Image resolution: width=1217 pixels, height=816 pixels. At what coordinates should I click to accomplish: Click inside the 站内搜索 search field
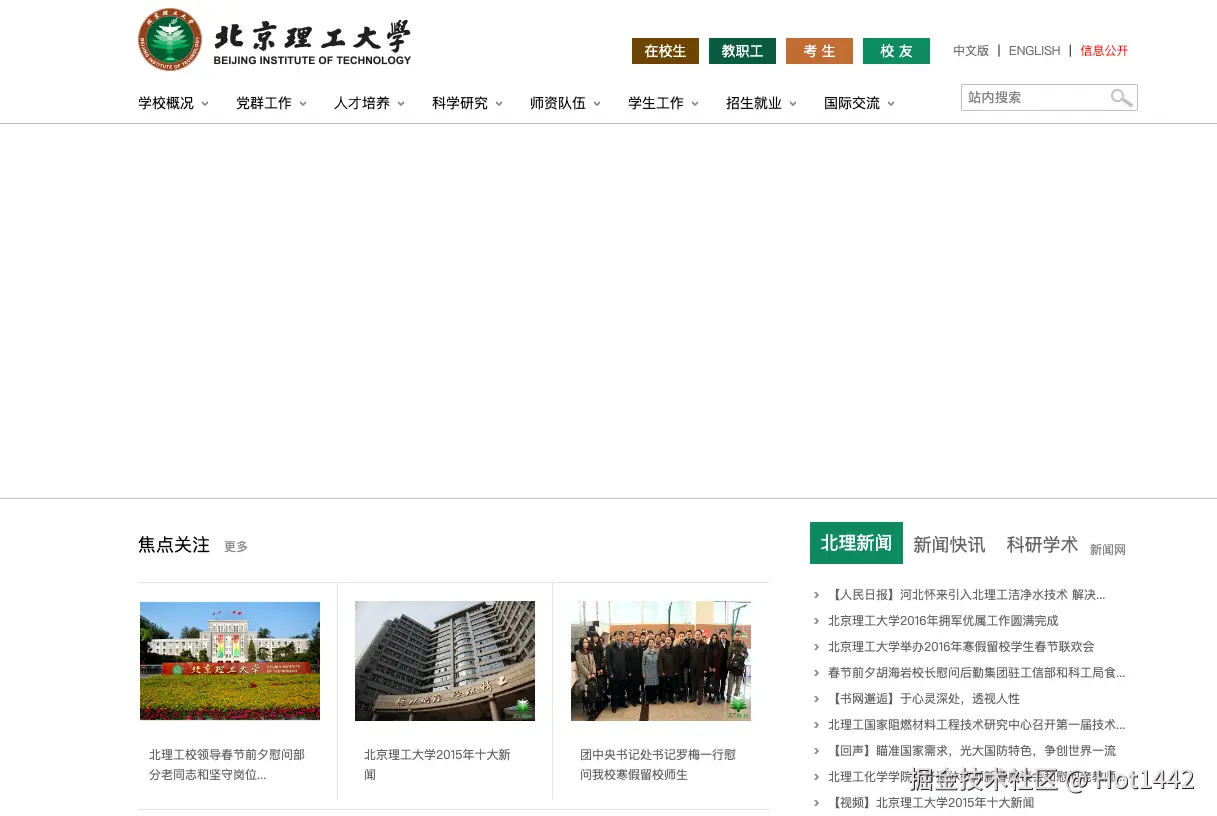click(x=1030, y=97)
